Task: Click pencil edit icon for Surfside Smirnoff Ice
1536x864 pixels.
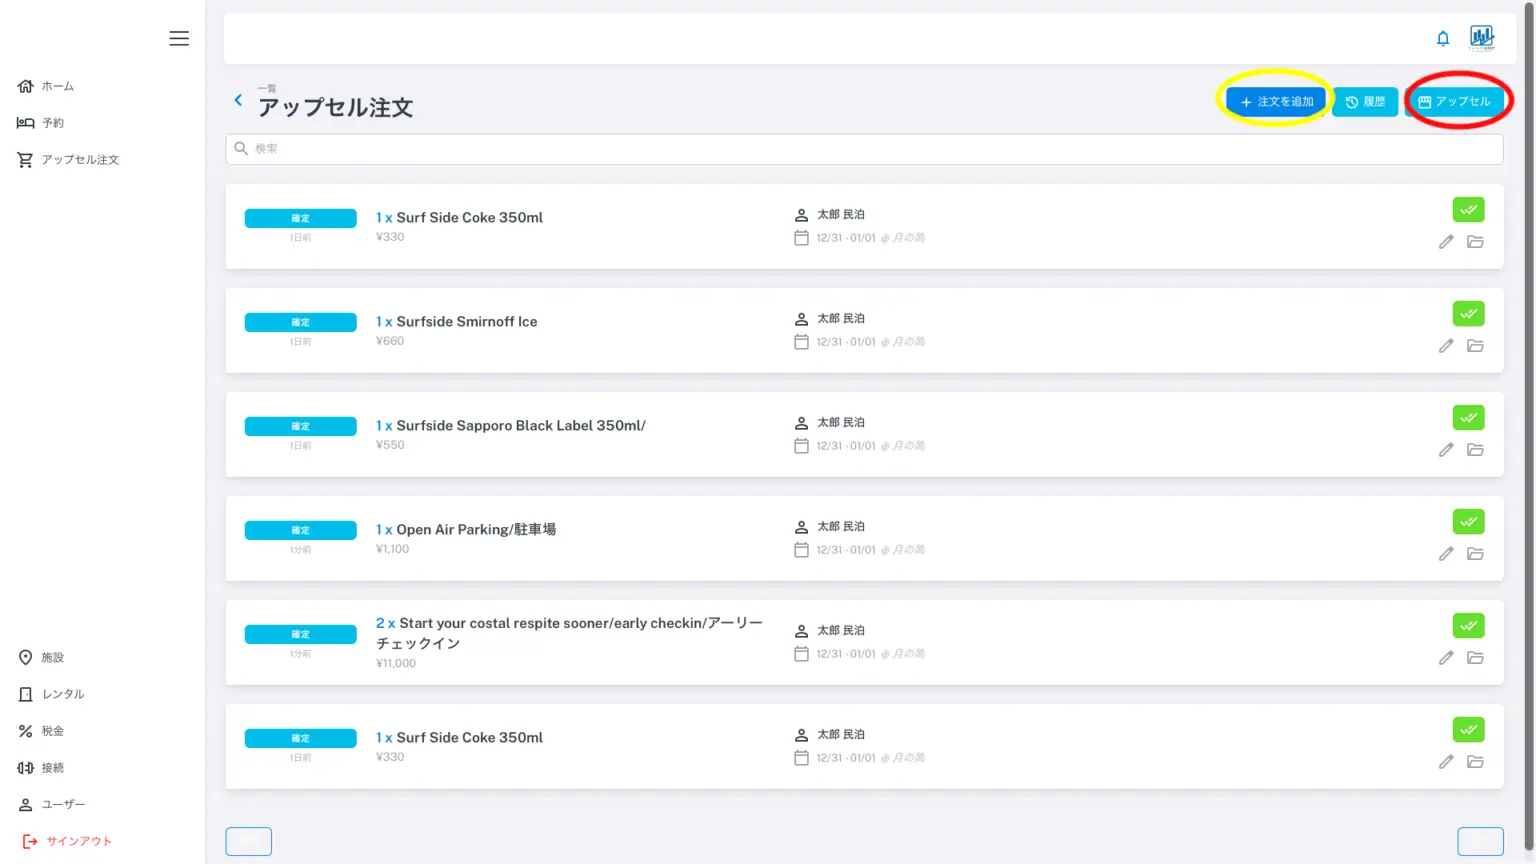Action: click(1446, 346)
